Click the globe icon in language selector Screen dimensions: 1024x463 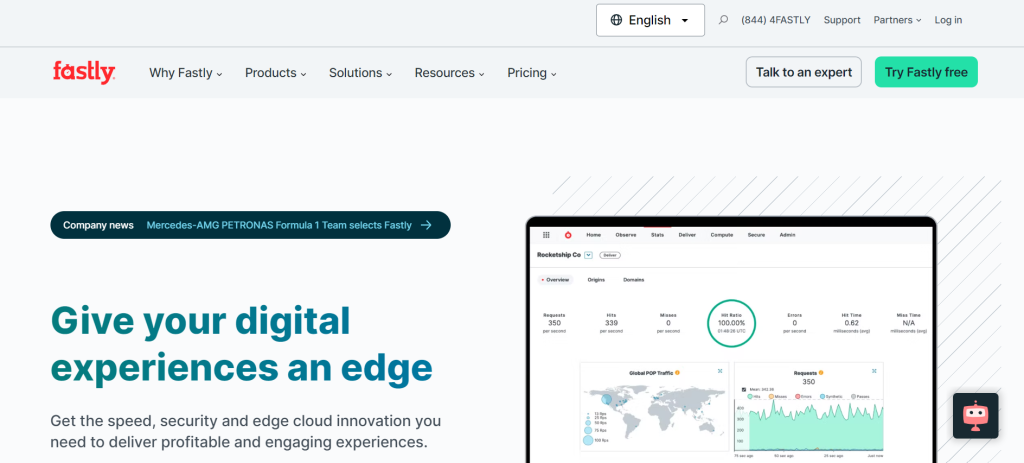point(616,20)
